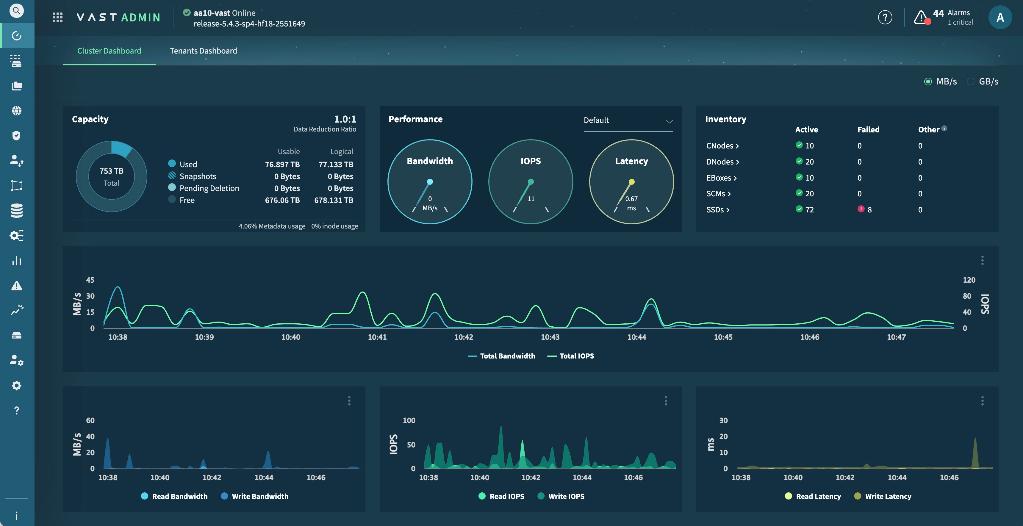Viewport: 1023px width, 526px height.
Task: Open the trend line sidebar icon
Action: (x=17, y=311)
